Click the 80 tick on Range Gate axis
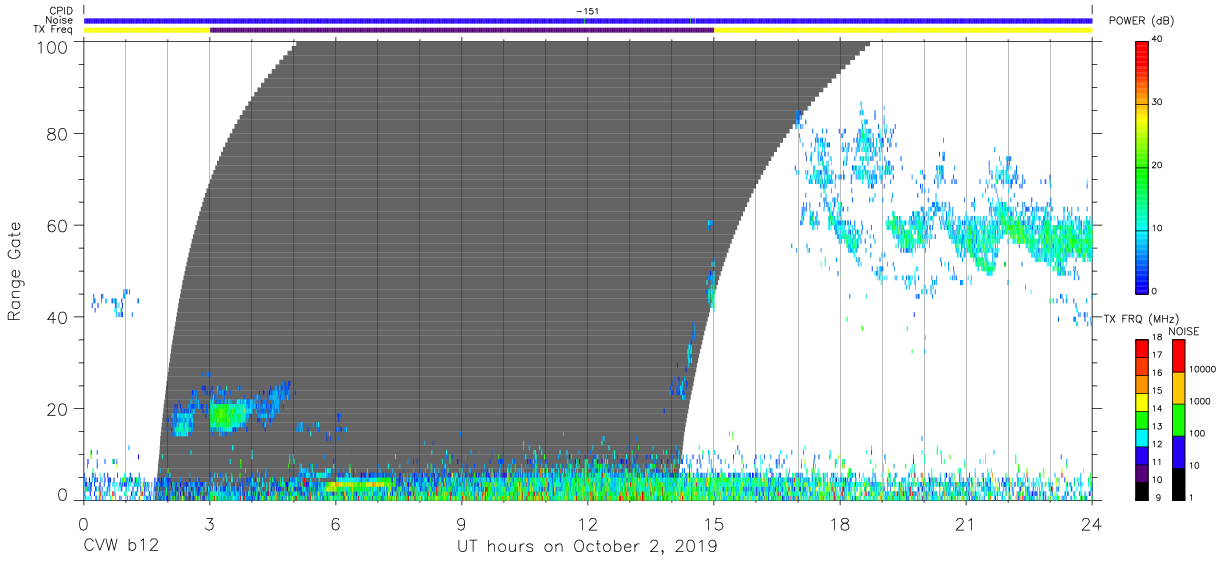 [57, 133]
